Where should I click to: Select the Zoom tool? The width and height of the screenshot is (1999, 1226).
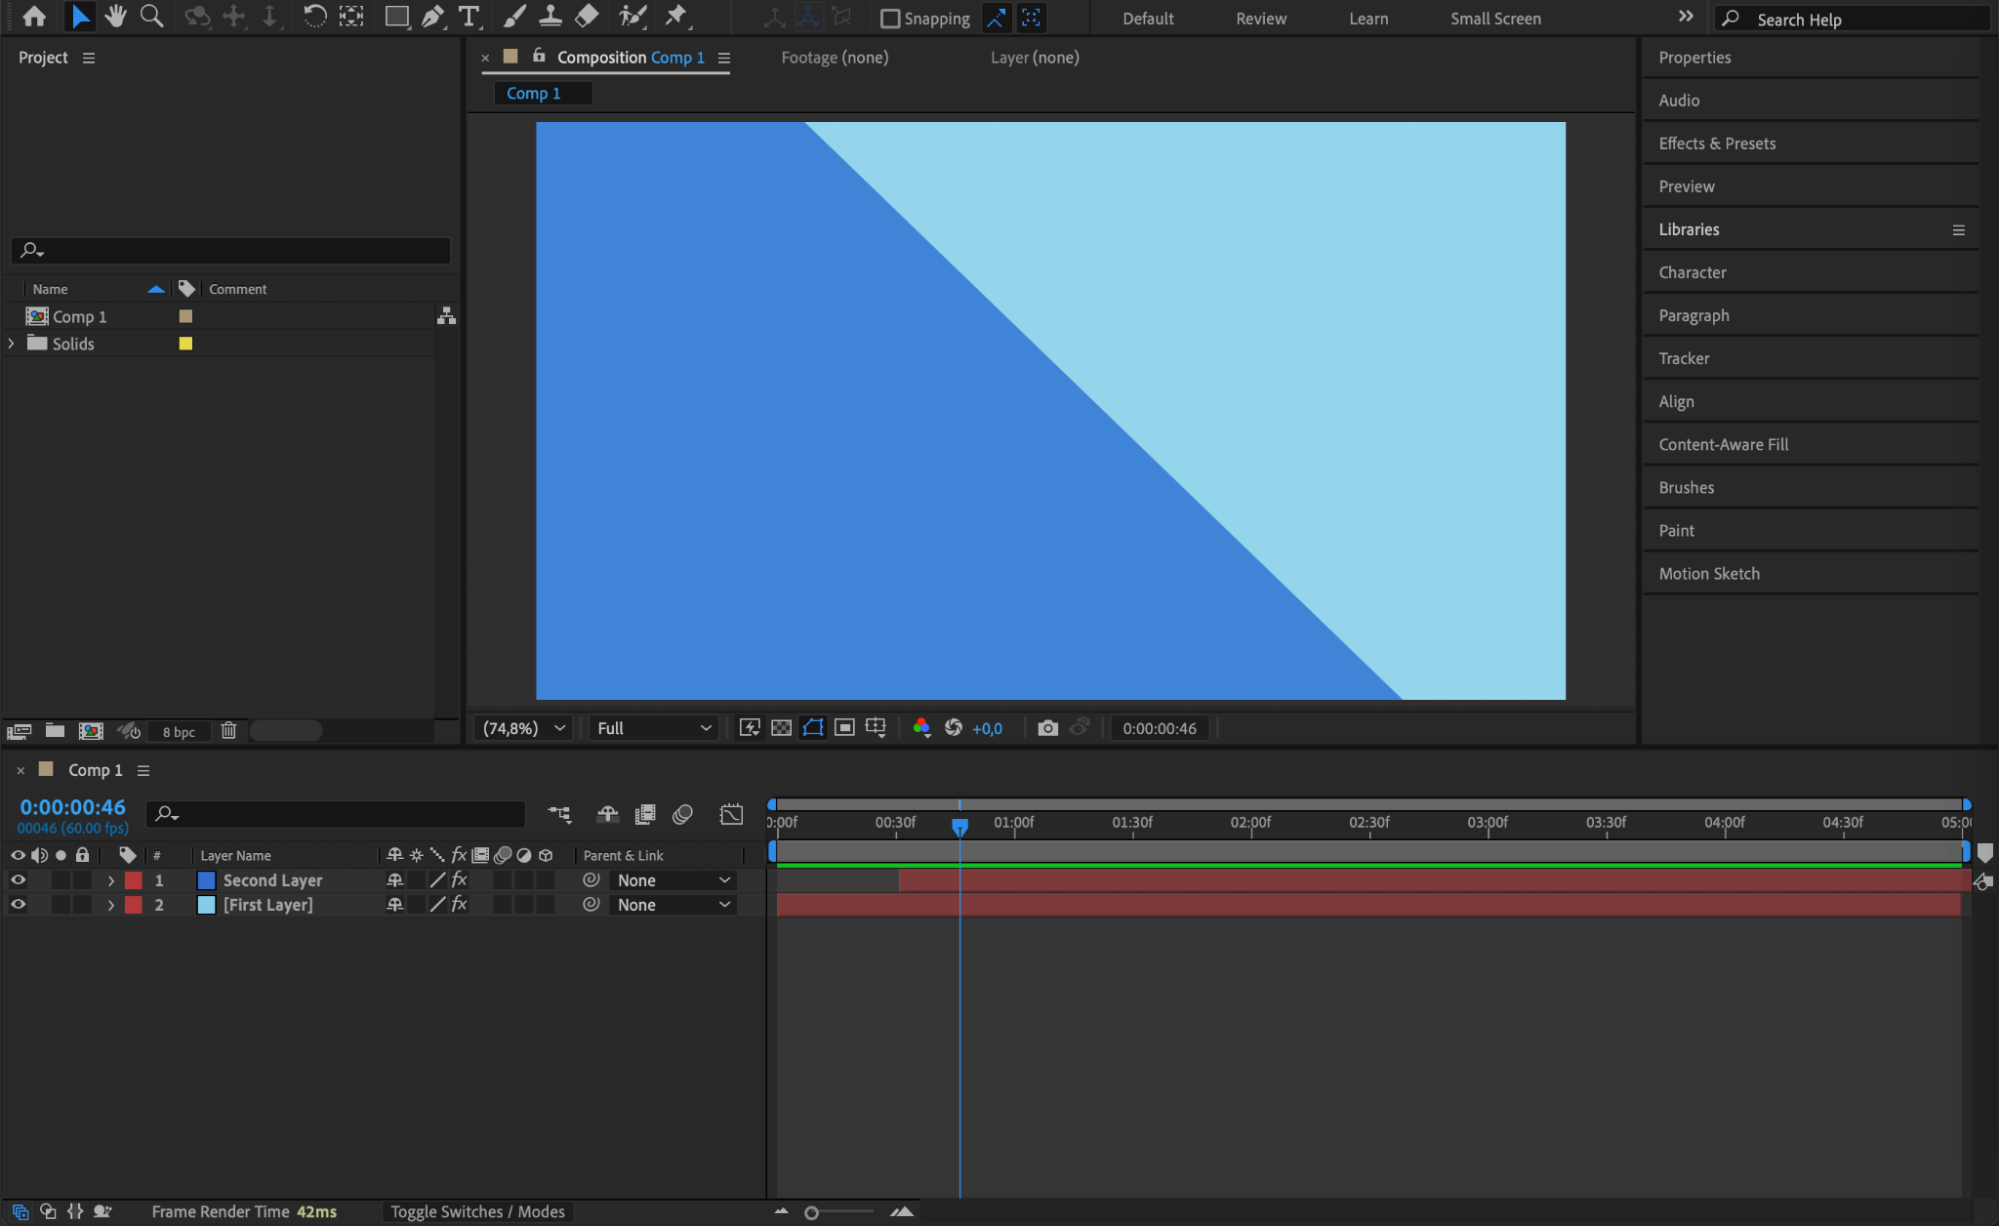pyautogui.click(x=151, y=16)
